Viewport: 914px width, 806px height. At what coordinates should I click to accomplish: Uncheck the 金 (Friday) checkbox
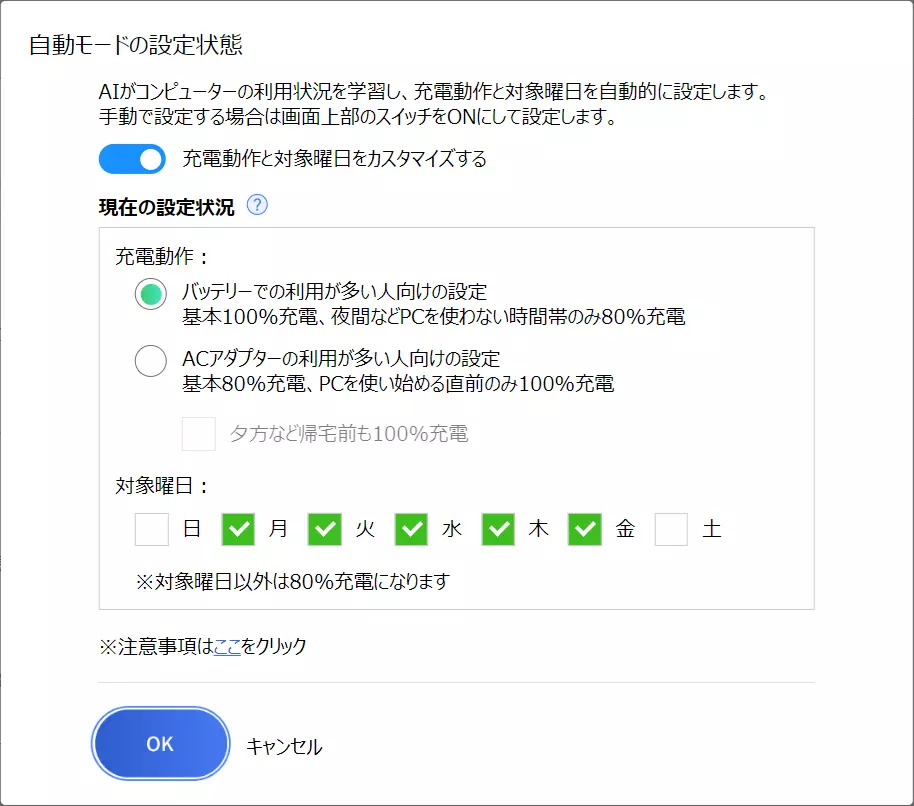pos(585,529)
